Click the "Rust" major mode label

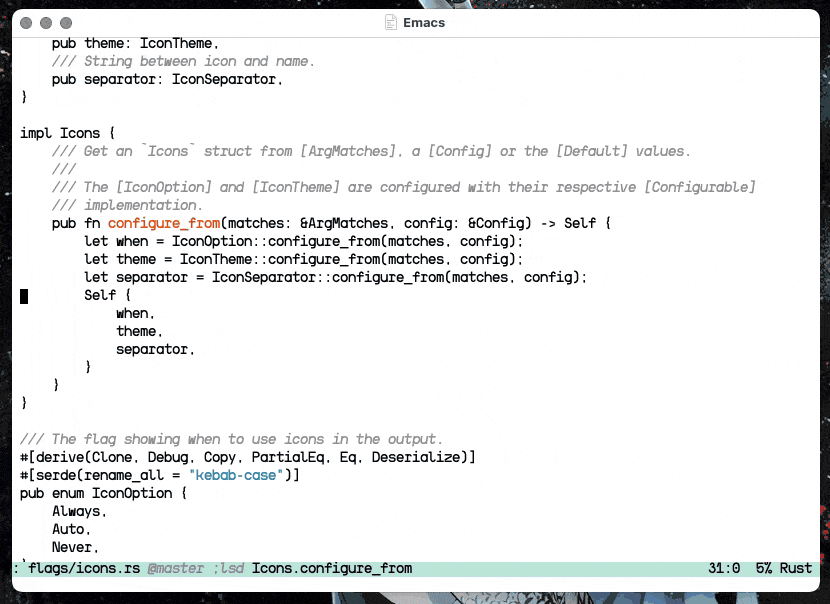click(x=796, y=568)
